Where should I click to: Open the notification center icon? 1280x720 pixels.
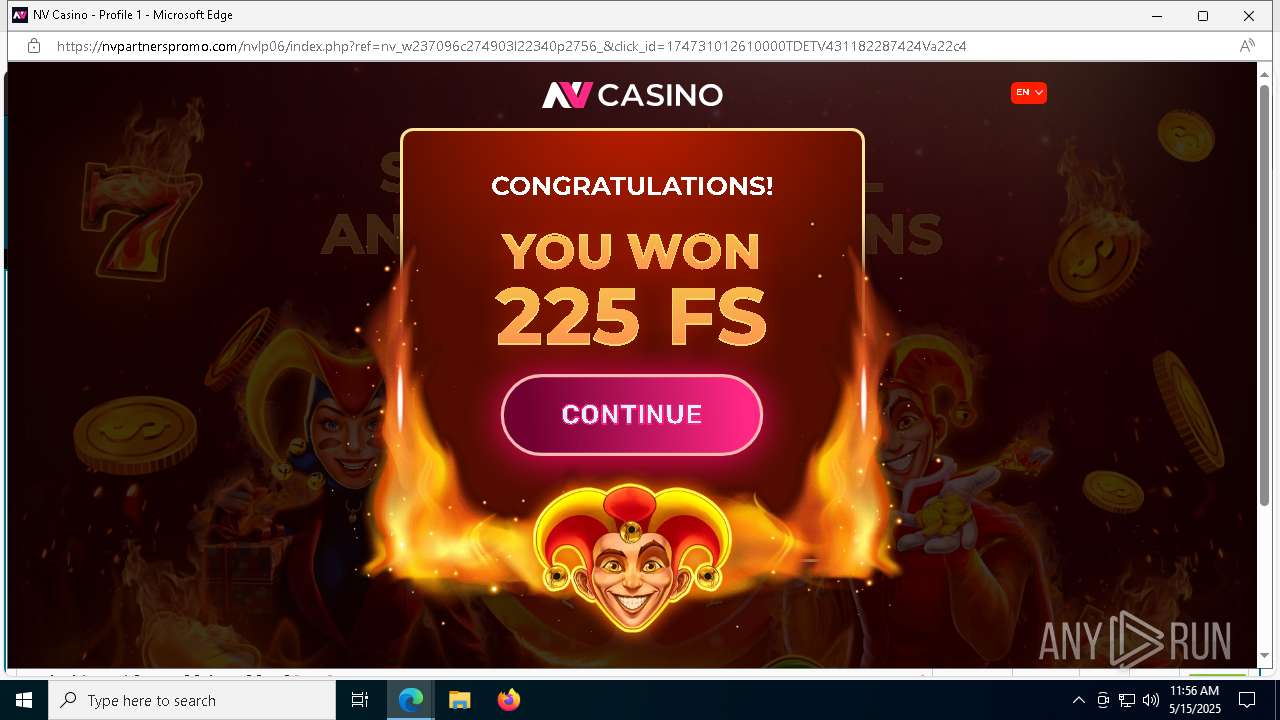(1246, 700)
